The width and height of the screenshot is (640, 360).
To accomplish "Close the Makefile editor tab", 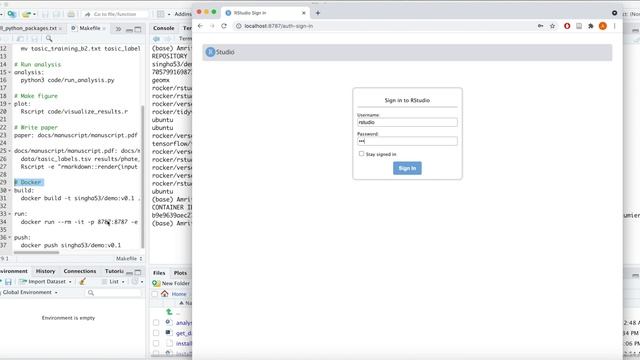I will pyautogui.click(x=104, y=29).
